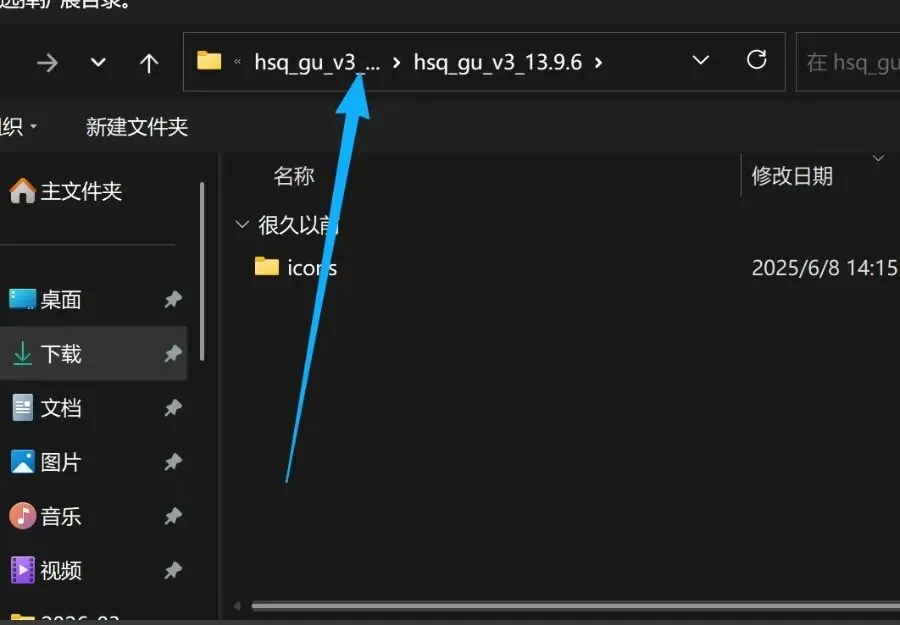Click the search box for hsq_gu

tap(848, 62)
